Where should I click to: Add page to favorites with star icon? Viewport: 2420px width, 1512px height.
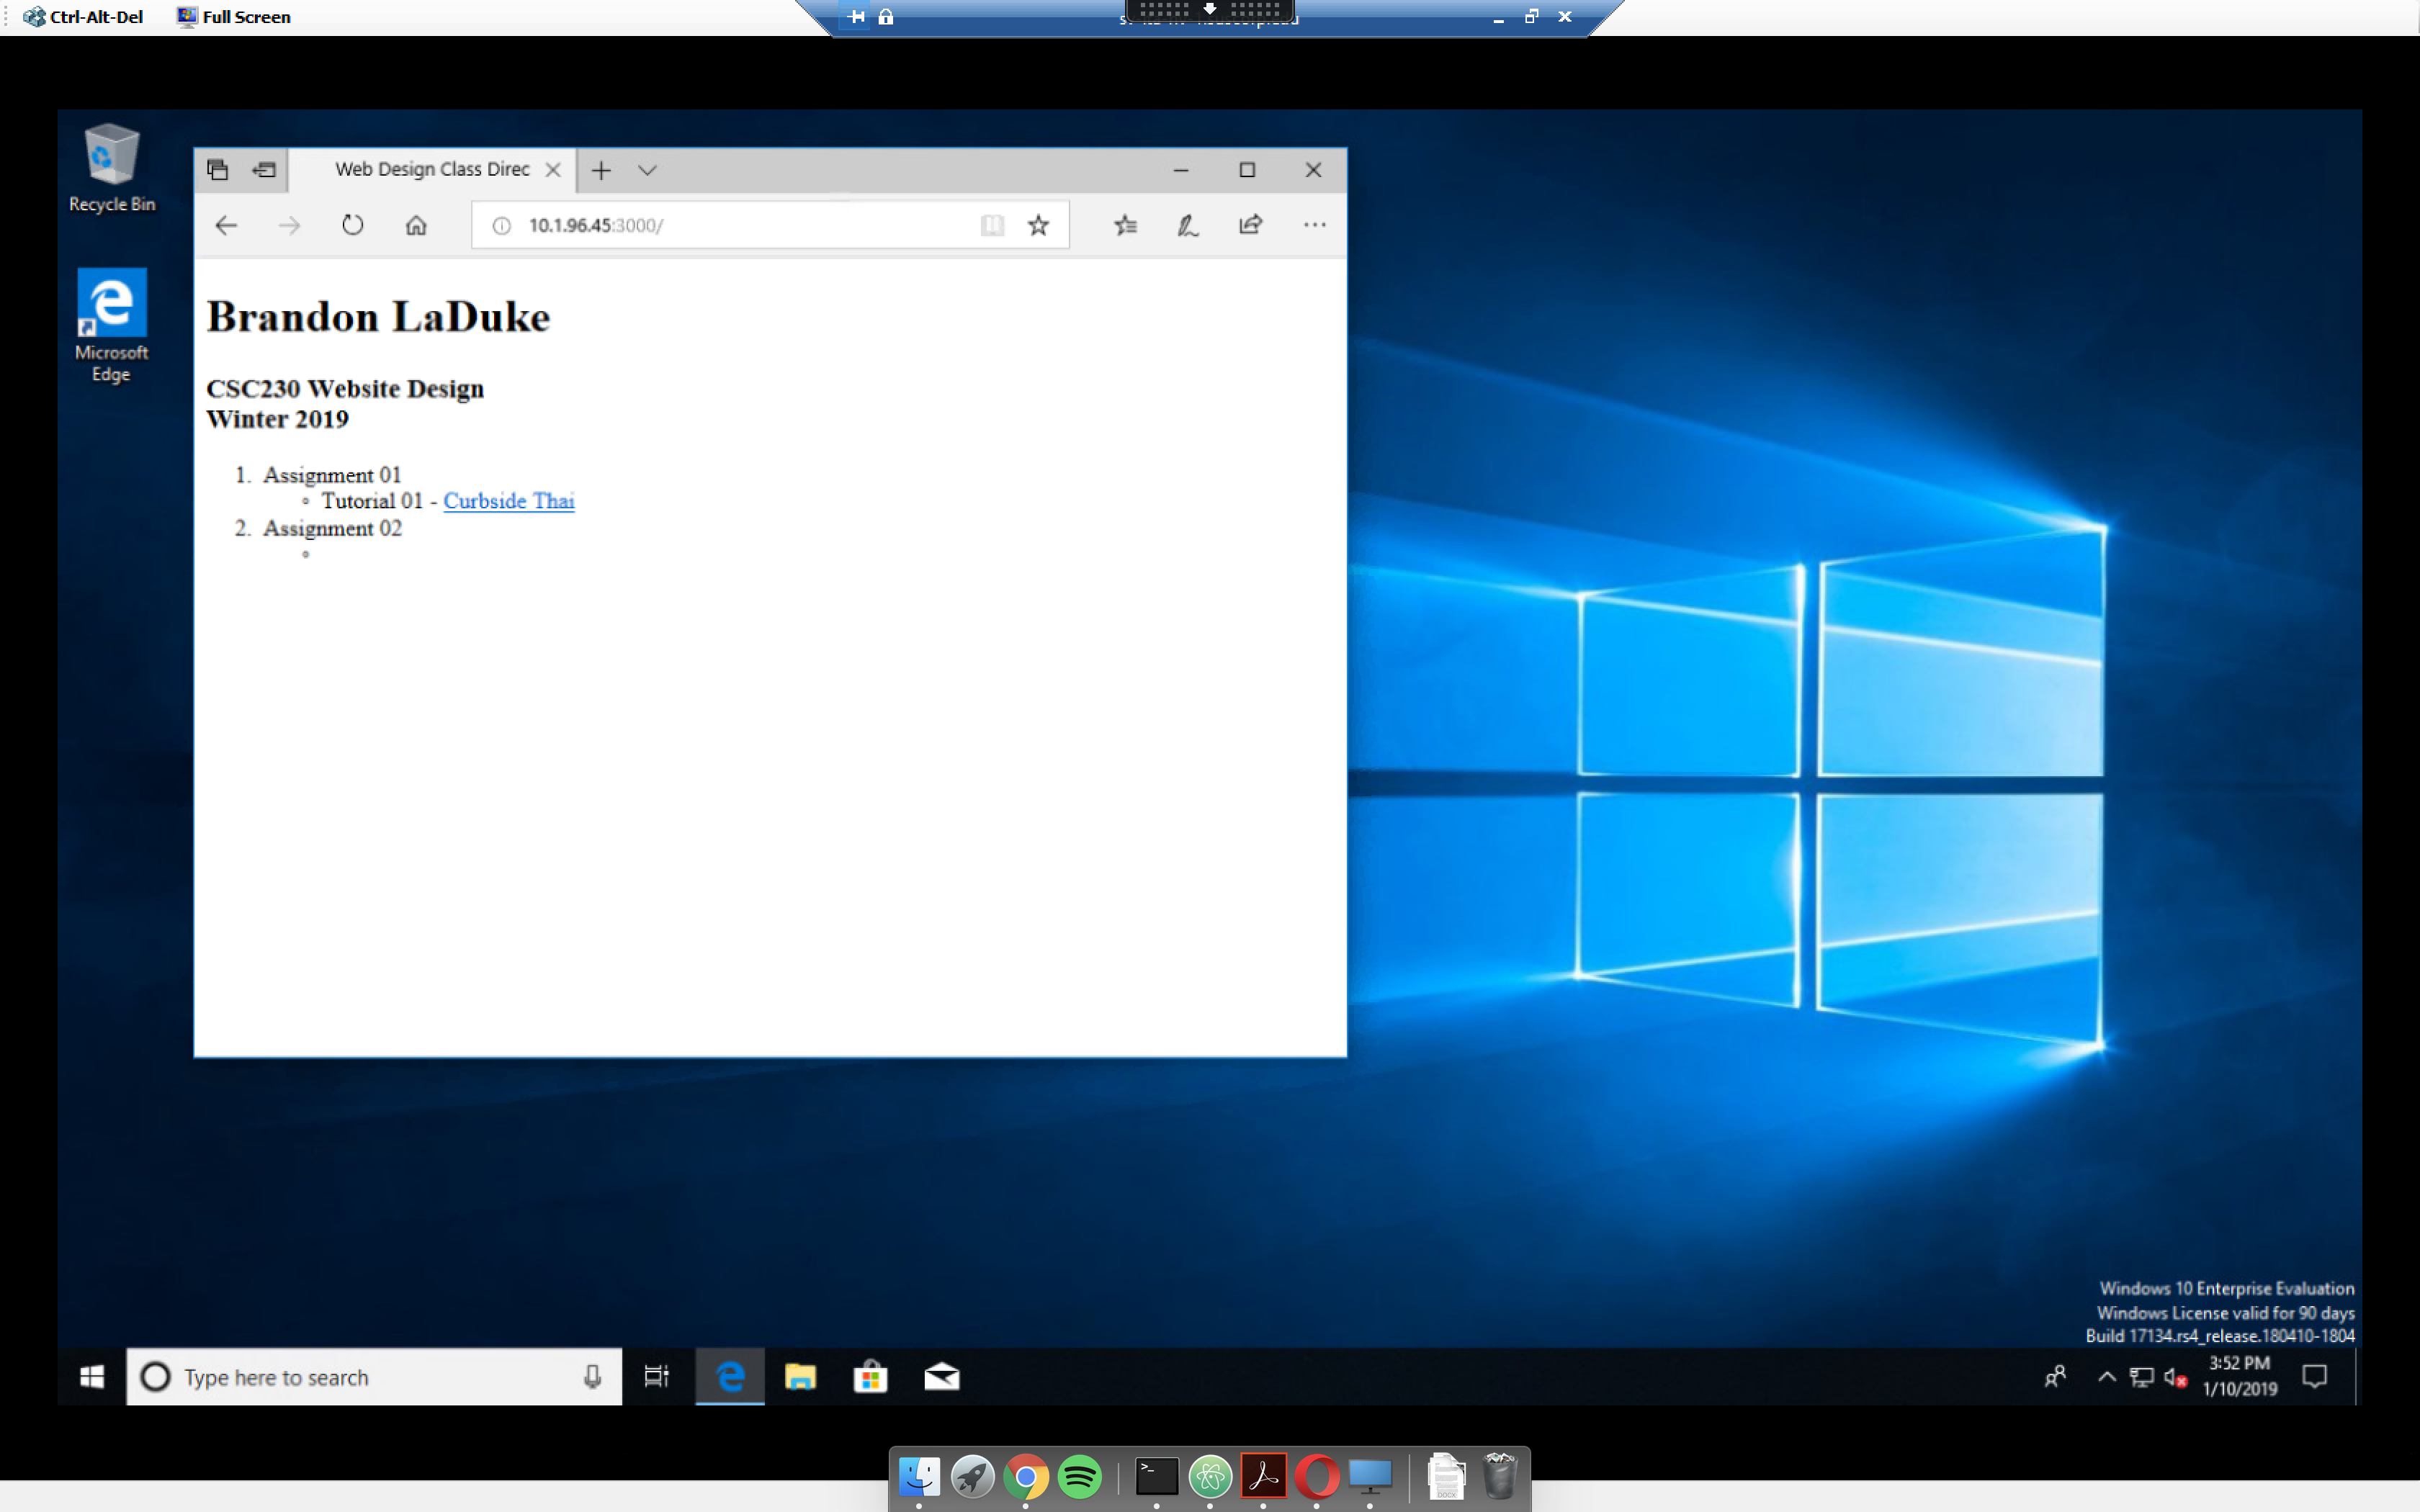click(x=1038, y=225)
